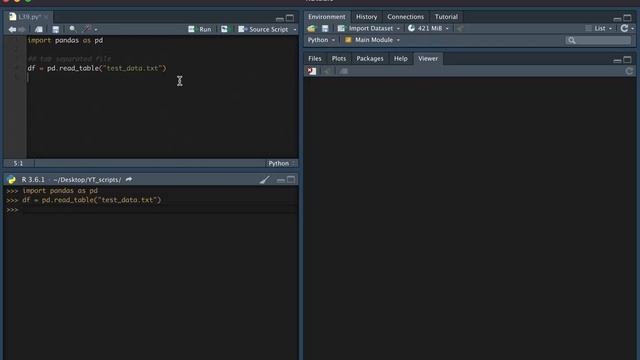This screenshot has width=640, height=360.
Task: Clear the console with the broom icon
Action: click(x=264, y=180)
